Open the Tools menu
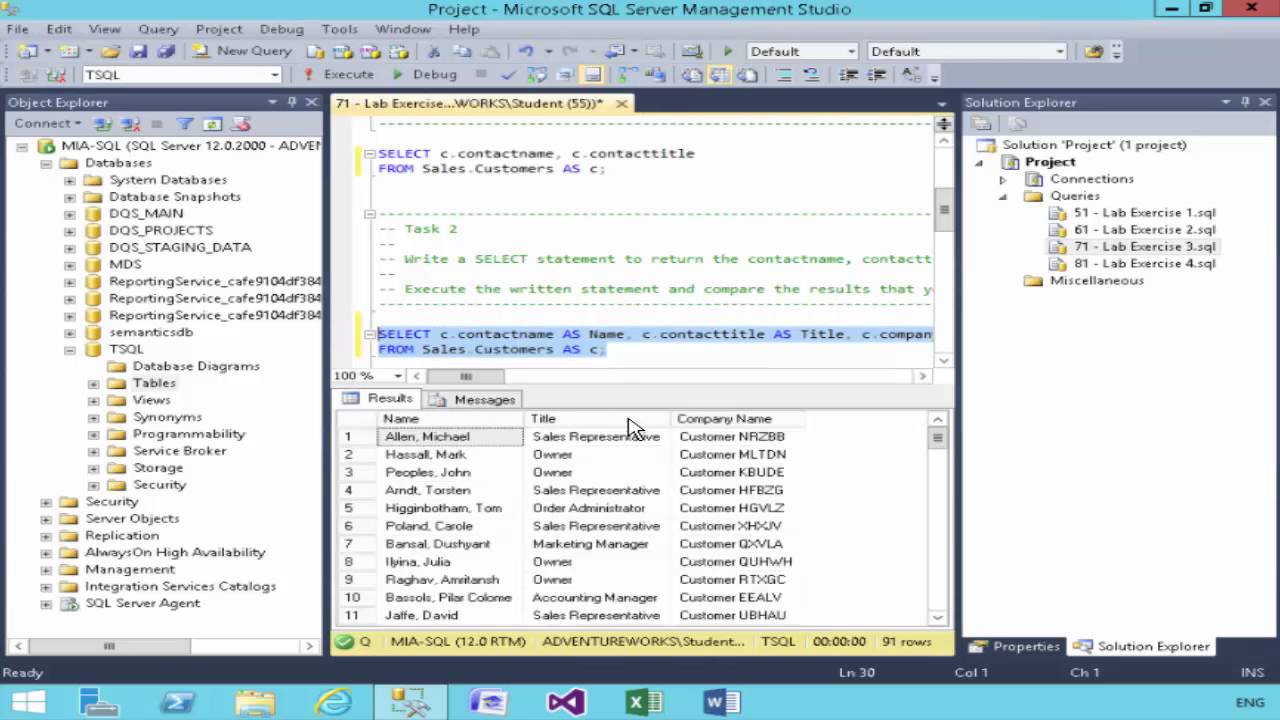This screenshot has height=720, width=1280. click(x=339, y=29)
